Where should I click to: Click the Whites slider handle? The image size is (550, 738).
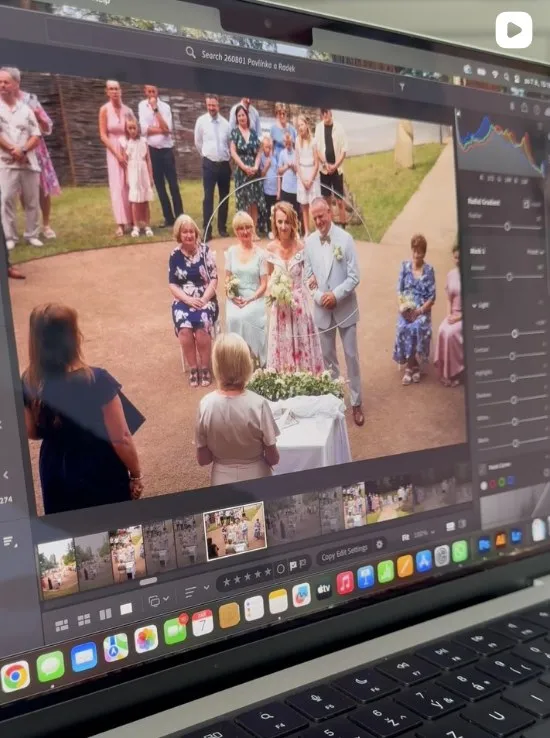point(515,422)
